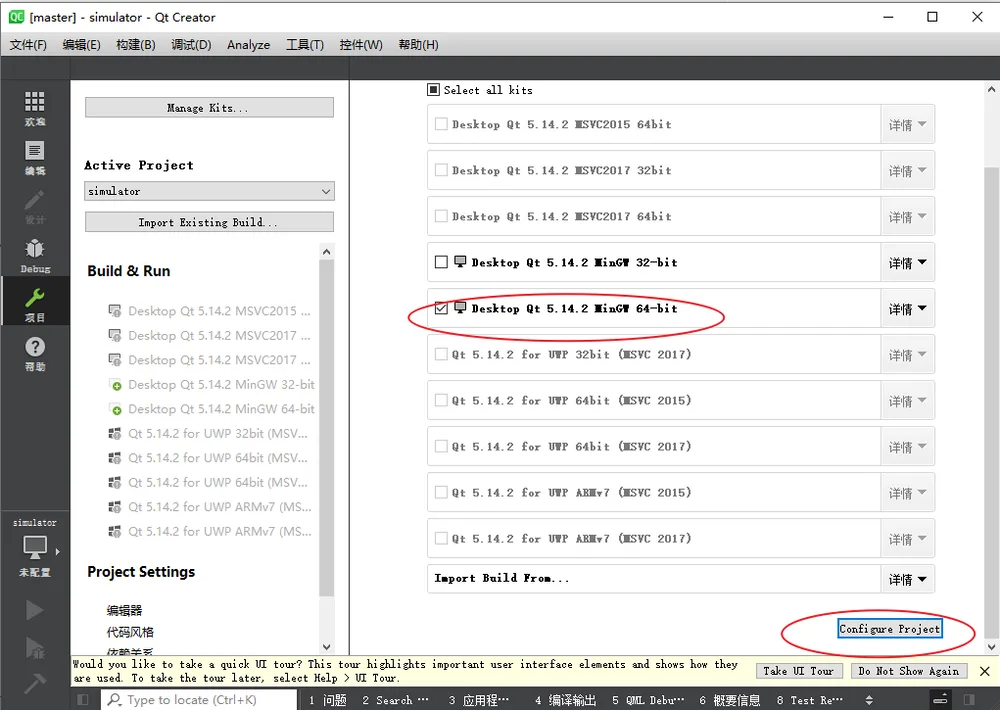The width and height of the screenshot is (1000, 710).
Task: Check Qt 5.14.2 for UWP 64bit (MSVC 2015)
Action: point(441,400)
